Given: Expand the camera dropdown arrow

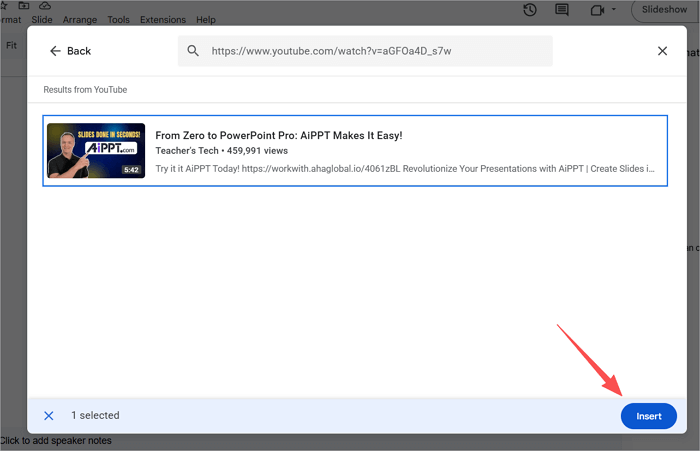Looking at the screenshot, I should pyautogui.click(x=614, y=9).
